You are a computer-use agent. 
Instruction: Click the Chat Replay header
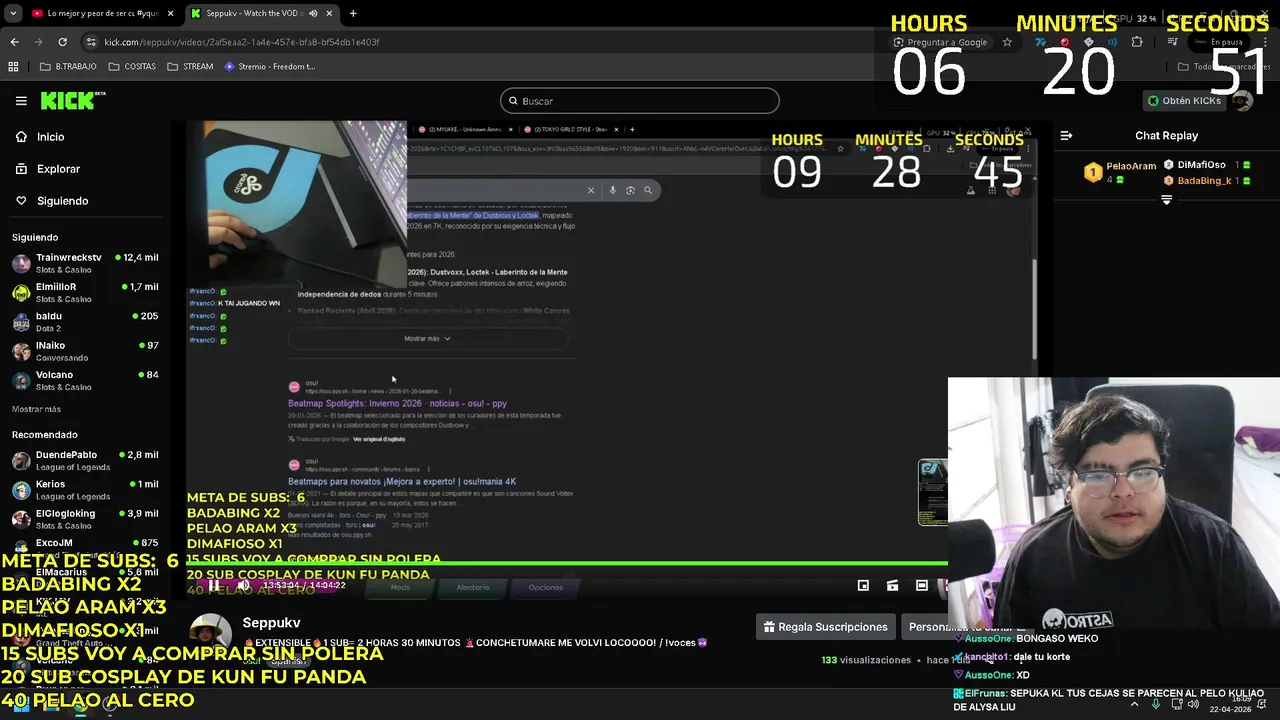[1166, 135]
